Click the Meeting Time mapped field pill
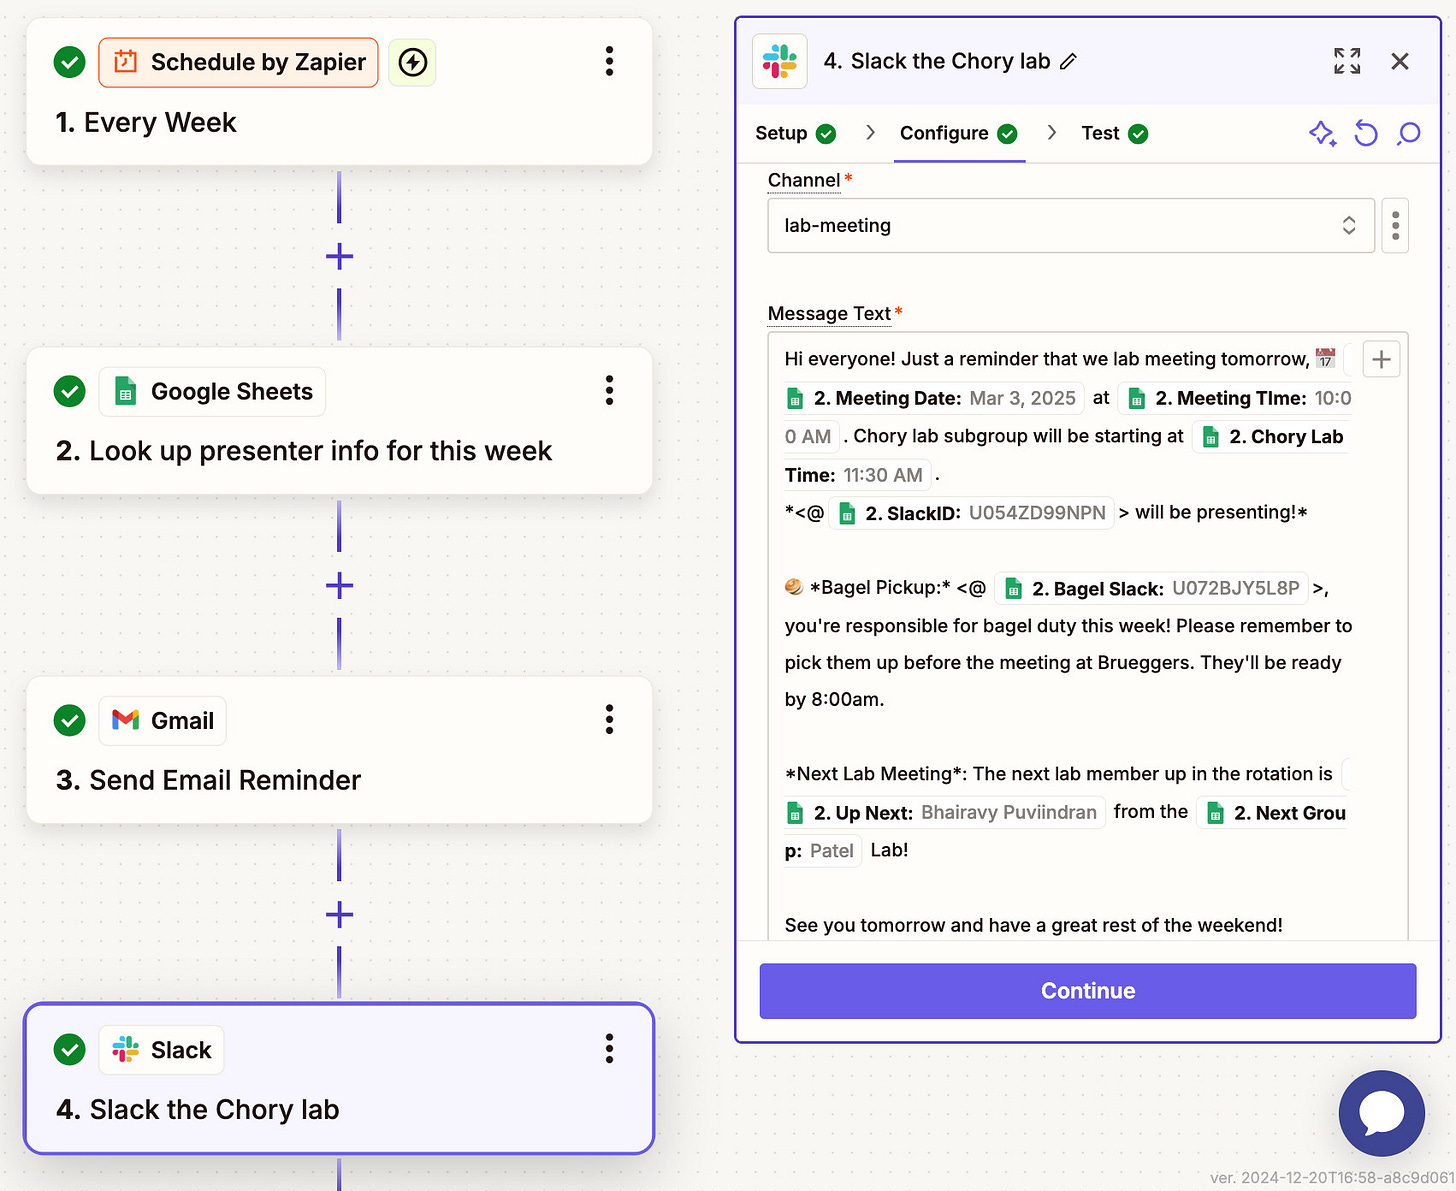1456x1191 pixels. point(1233,398)
